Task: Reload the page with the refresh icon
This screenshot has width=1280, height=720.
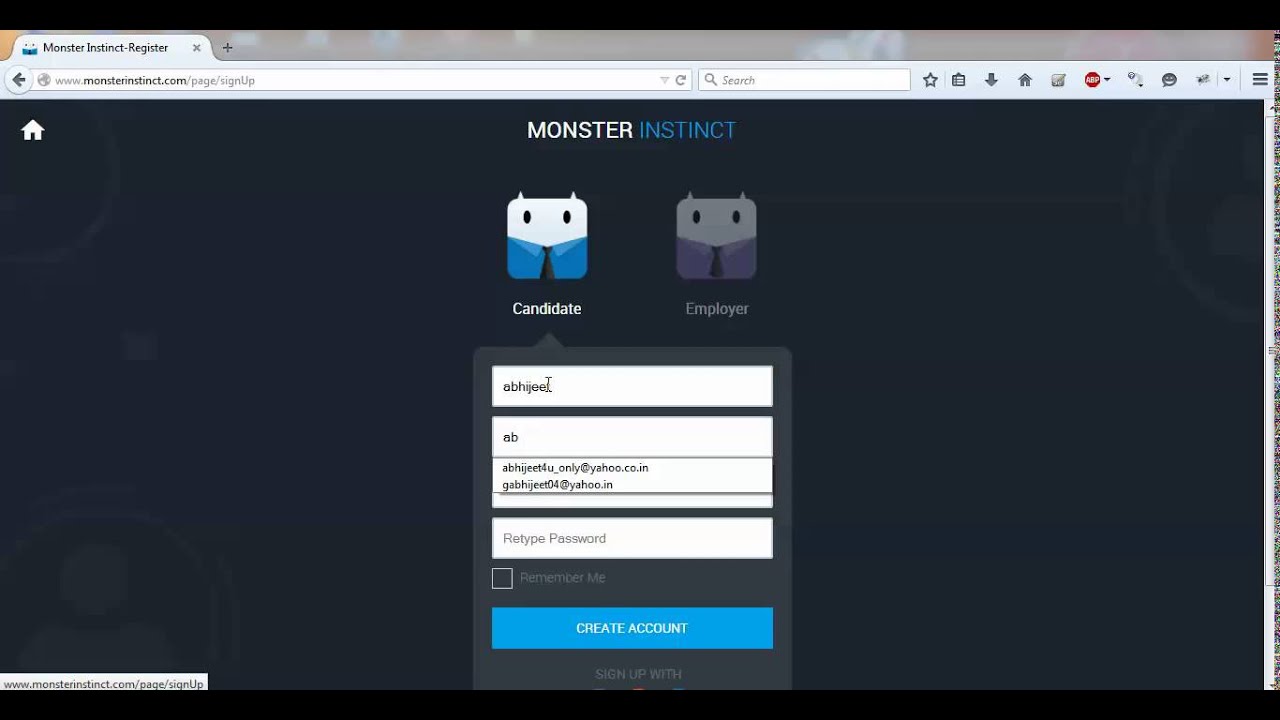Action: pyautogui.click(x=681, y=80)
